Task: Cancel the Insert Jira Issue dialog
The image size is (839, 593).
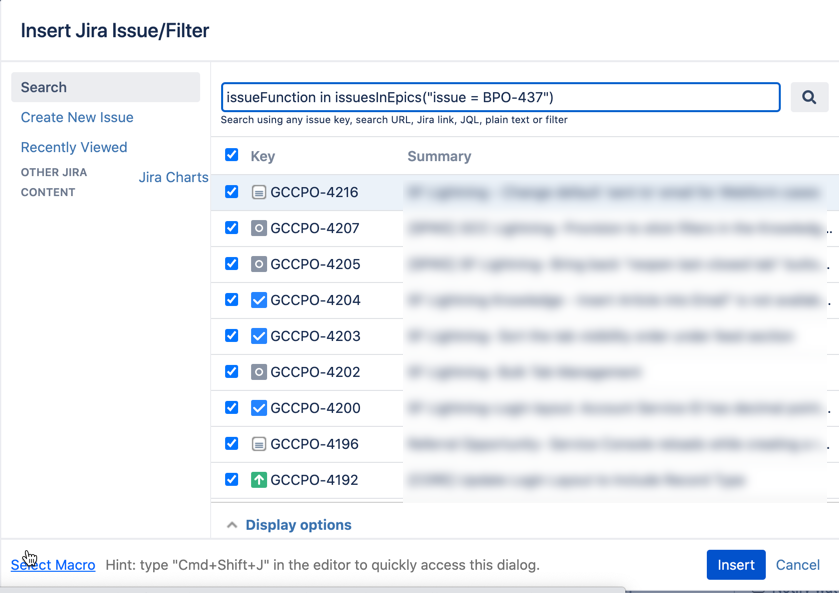Action: pyautogui.click(x=797, y=565)
